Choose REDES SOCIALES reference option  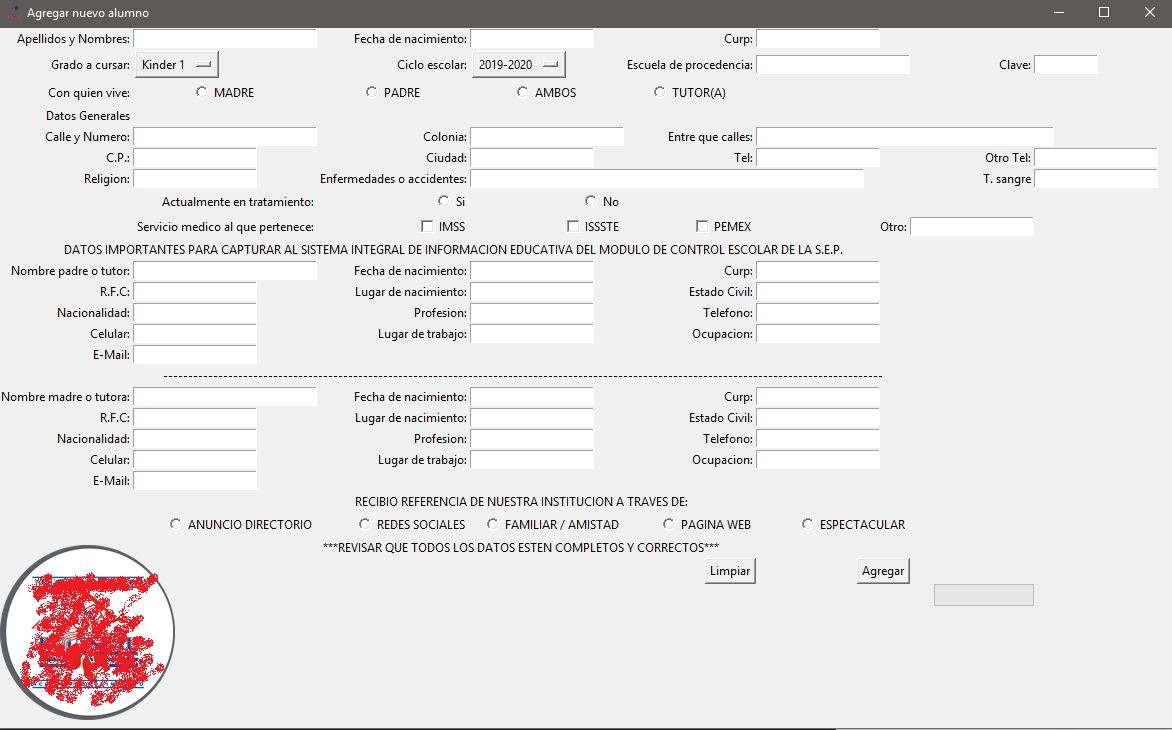(x=365, y=524)
